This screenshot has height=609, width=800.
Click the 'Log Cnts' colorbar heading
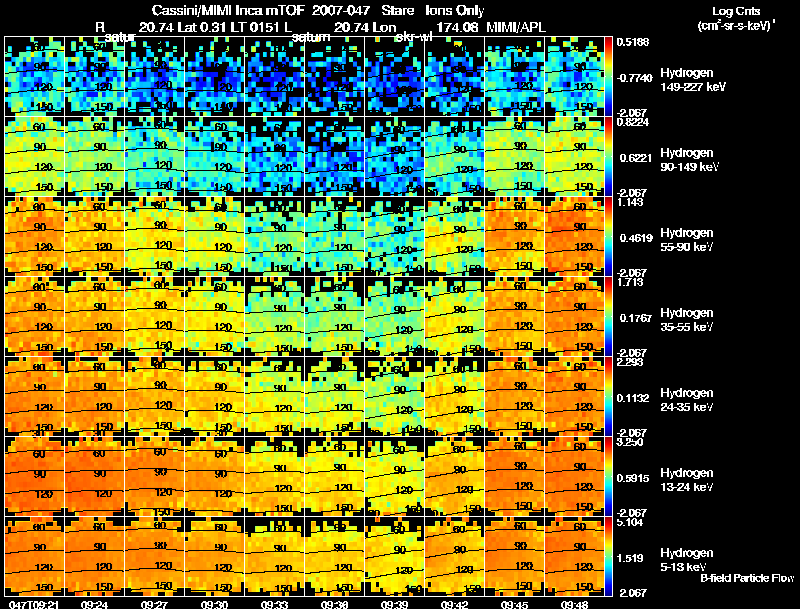pyautogui.click(x=736, y=11)
